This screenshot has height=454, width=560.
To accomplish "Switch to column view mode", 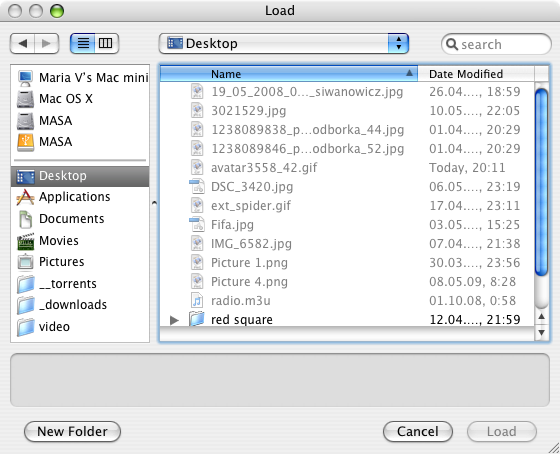I will coord(106,44).
